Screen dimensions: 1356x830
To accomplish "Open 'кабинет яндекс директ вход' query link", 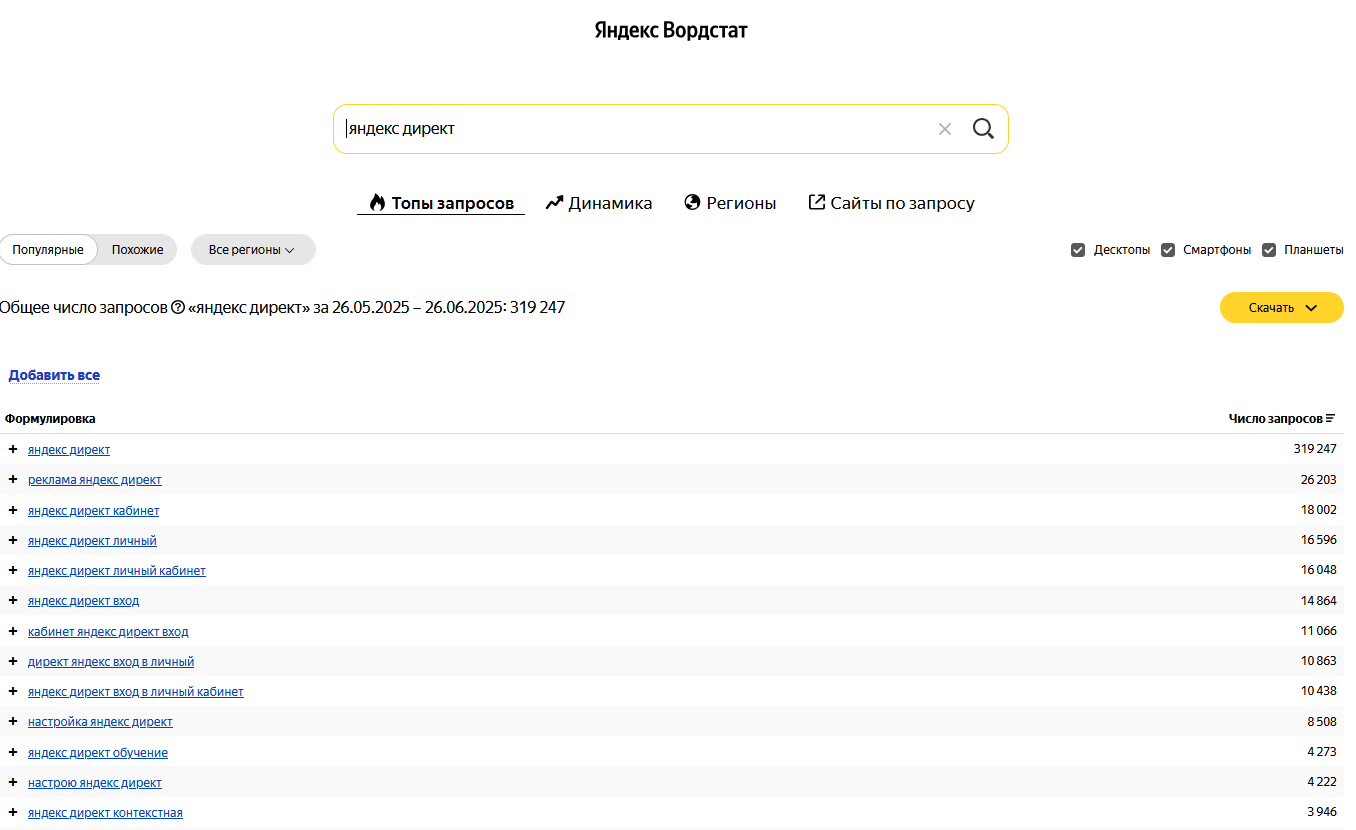I will [x=108, y=631].
